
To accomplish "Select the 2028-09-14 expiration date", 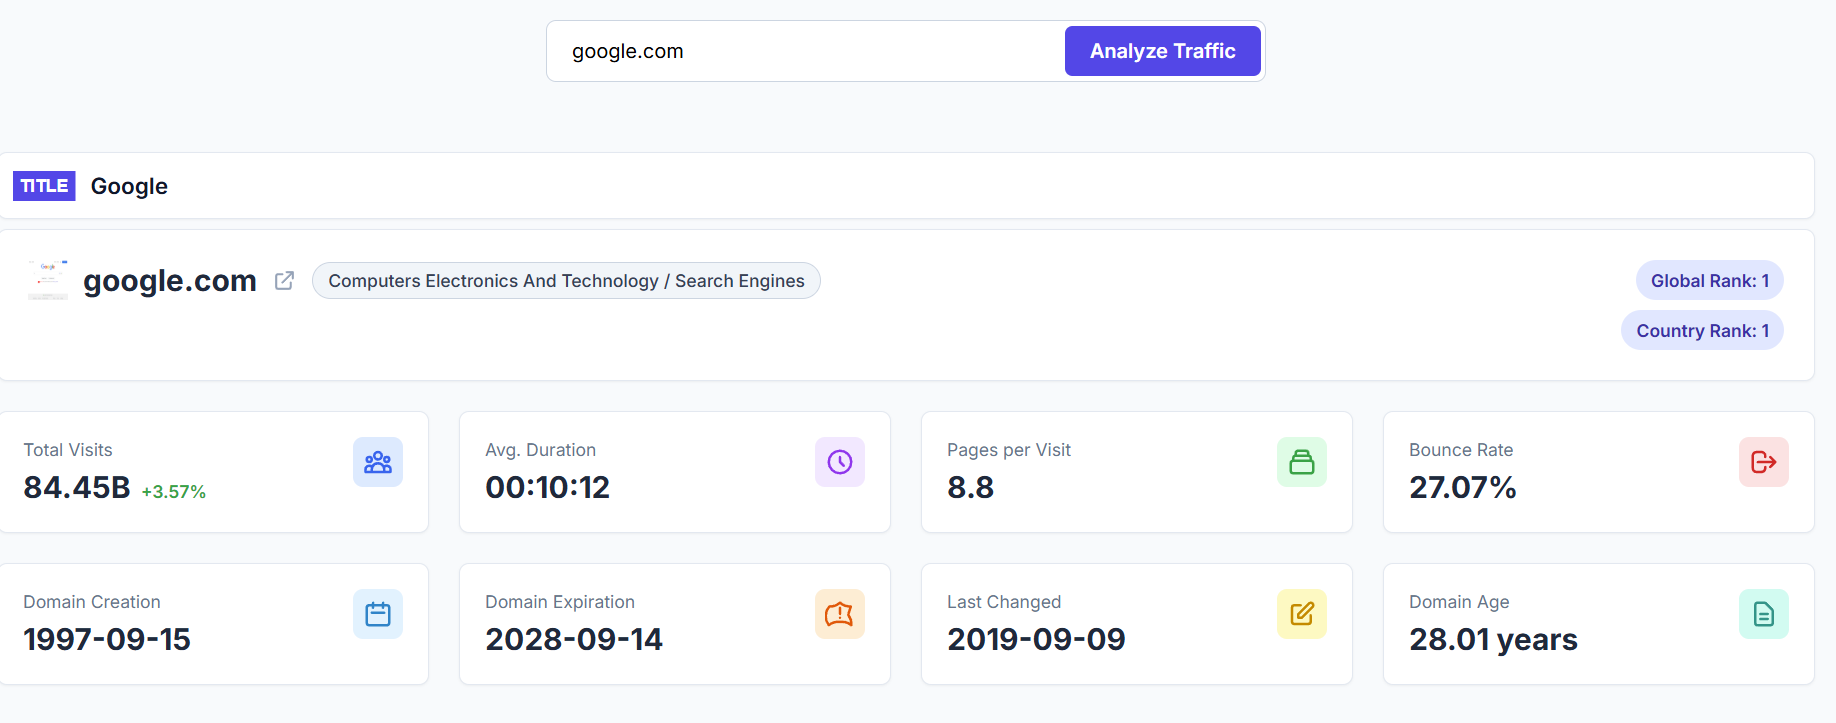I will 574,640.
